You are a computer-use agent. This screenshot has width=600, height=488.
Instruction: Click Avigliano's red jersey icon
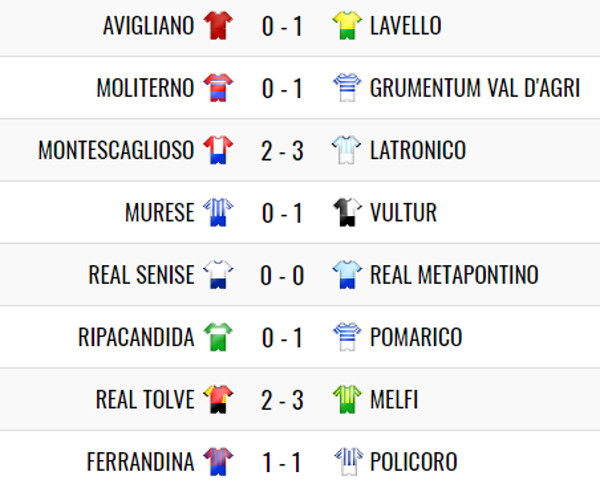218,26
